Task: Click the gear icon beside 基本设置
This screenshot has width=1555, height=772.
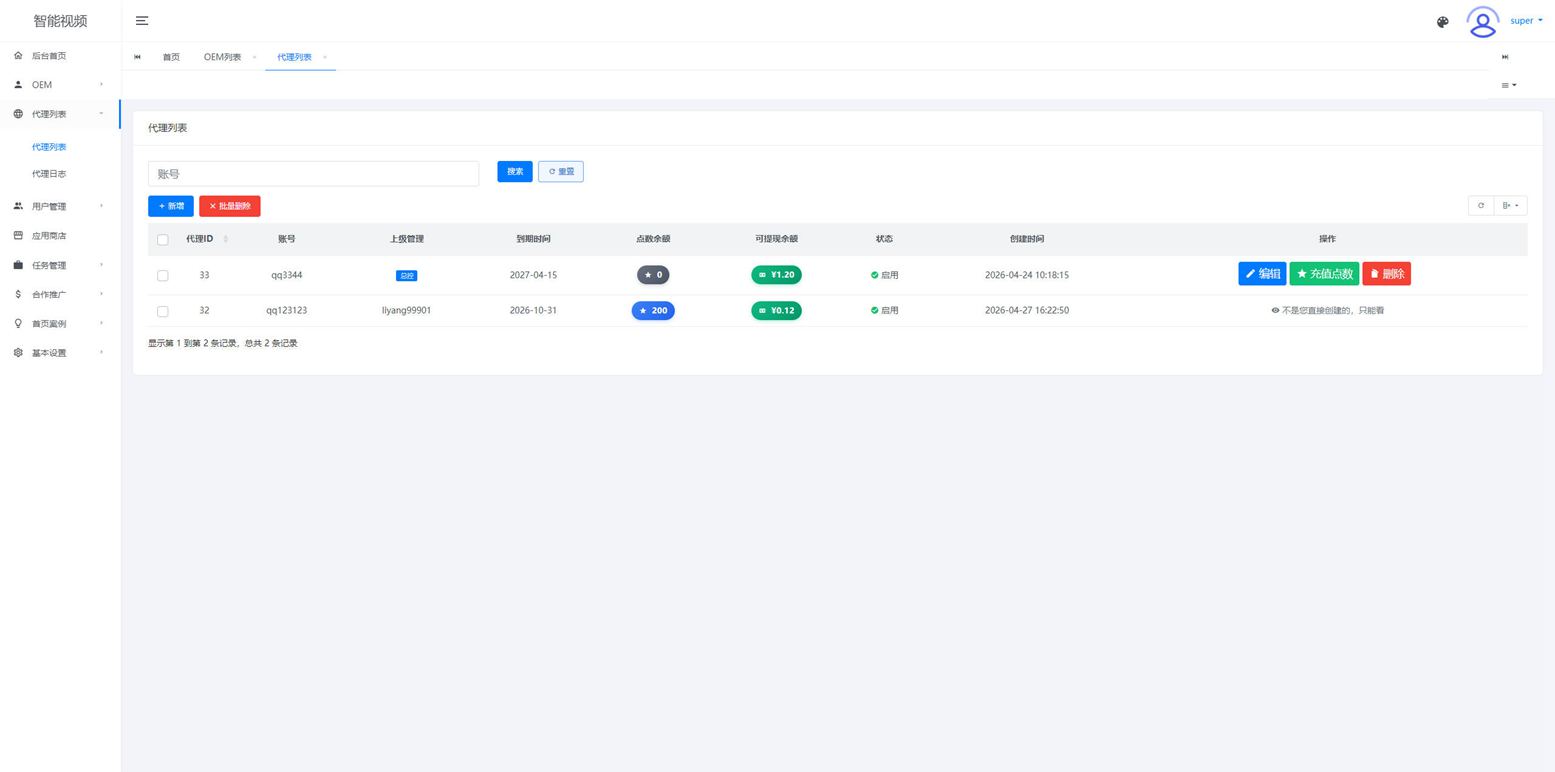Action: [x=18, y=352]
